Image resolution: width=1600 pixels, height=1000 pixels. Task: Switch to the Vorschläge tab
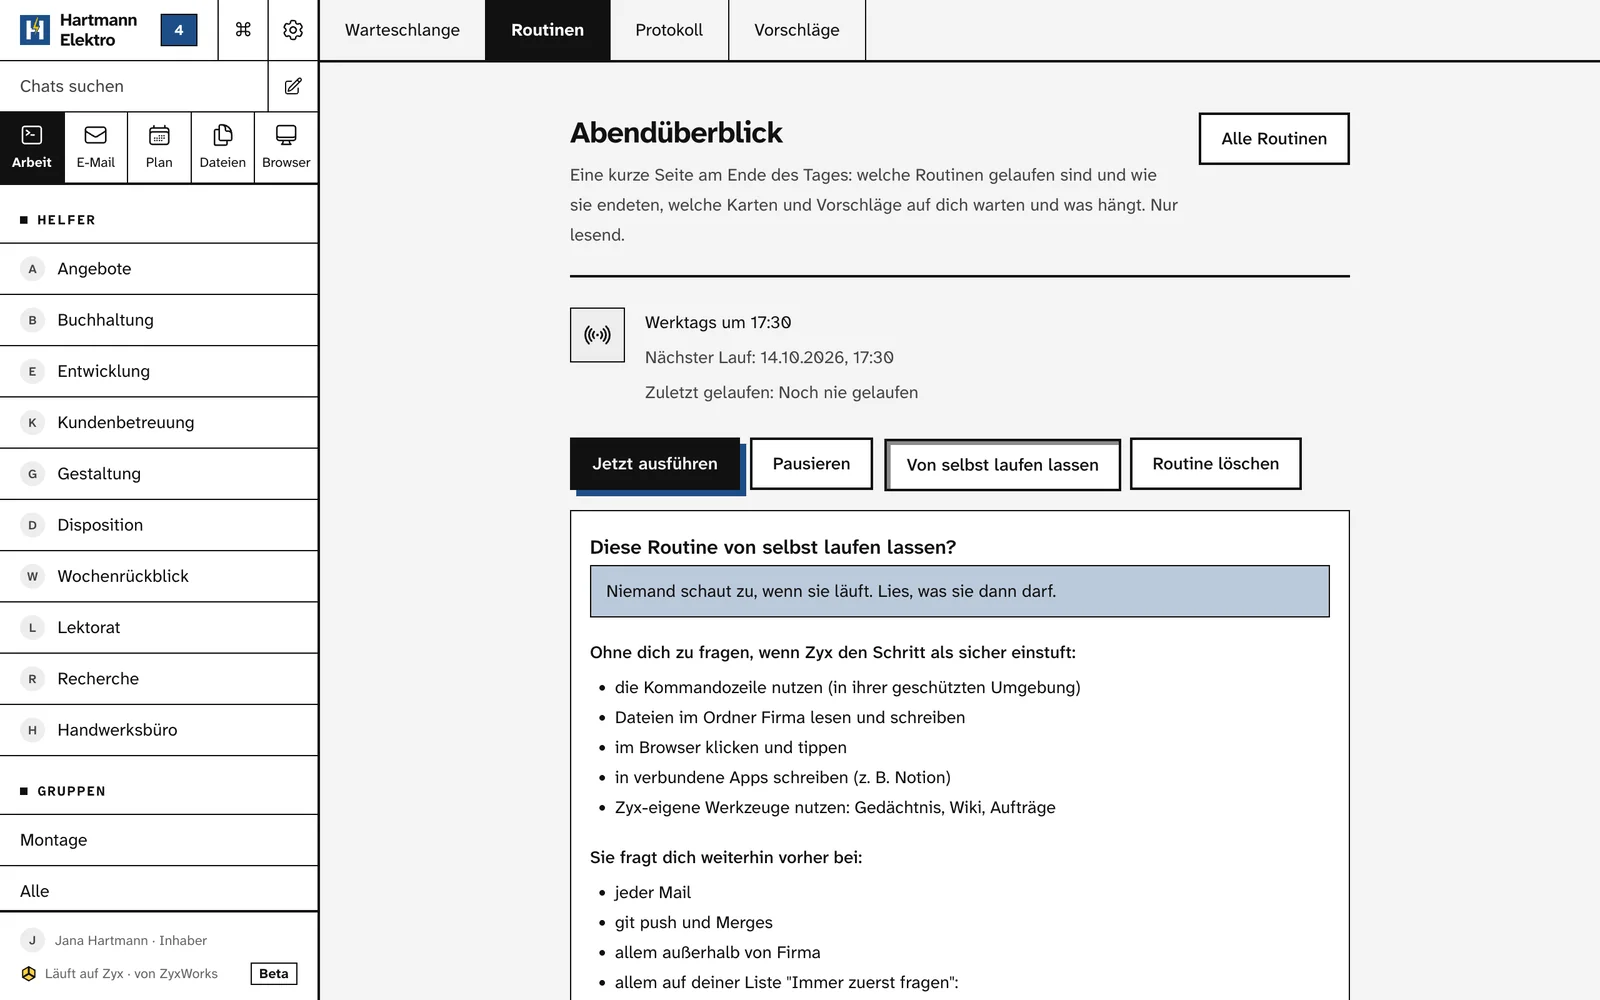click(797, 30)
